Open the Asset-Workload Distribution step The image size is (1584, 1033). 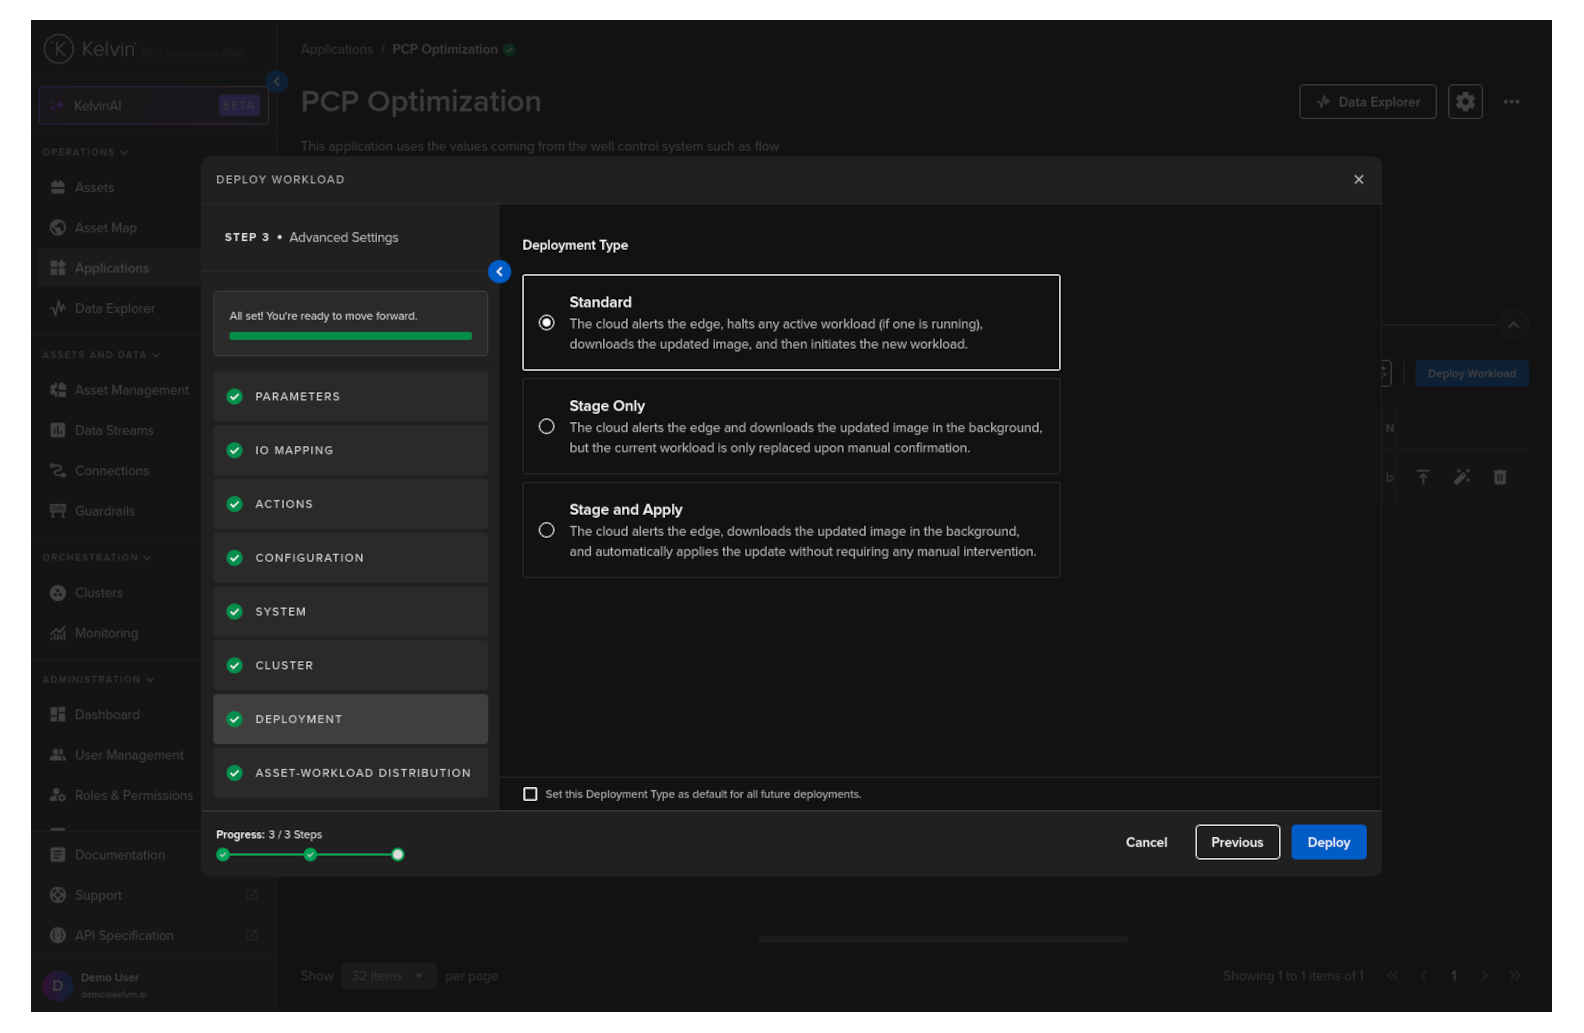pos(350,773)
